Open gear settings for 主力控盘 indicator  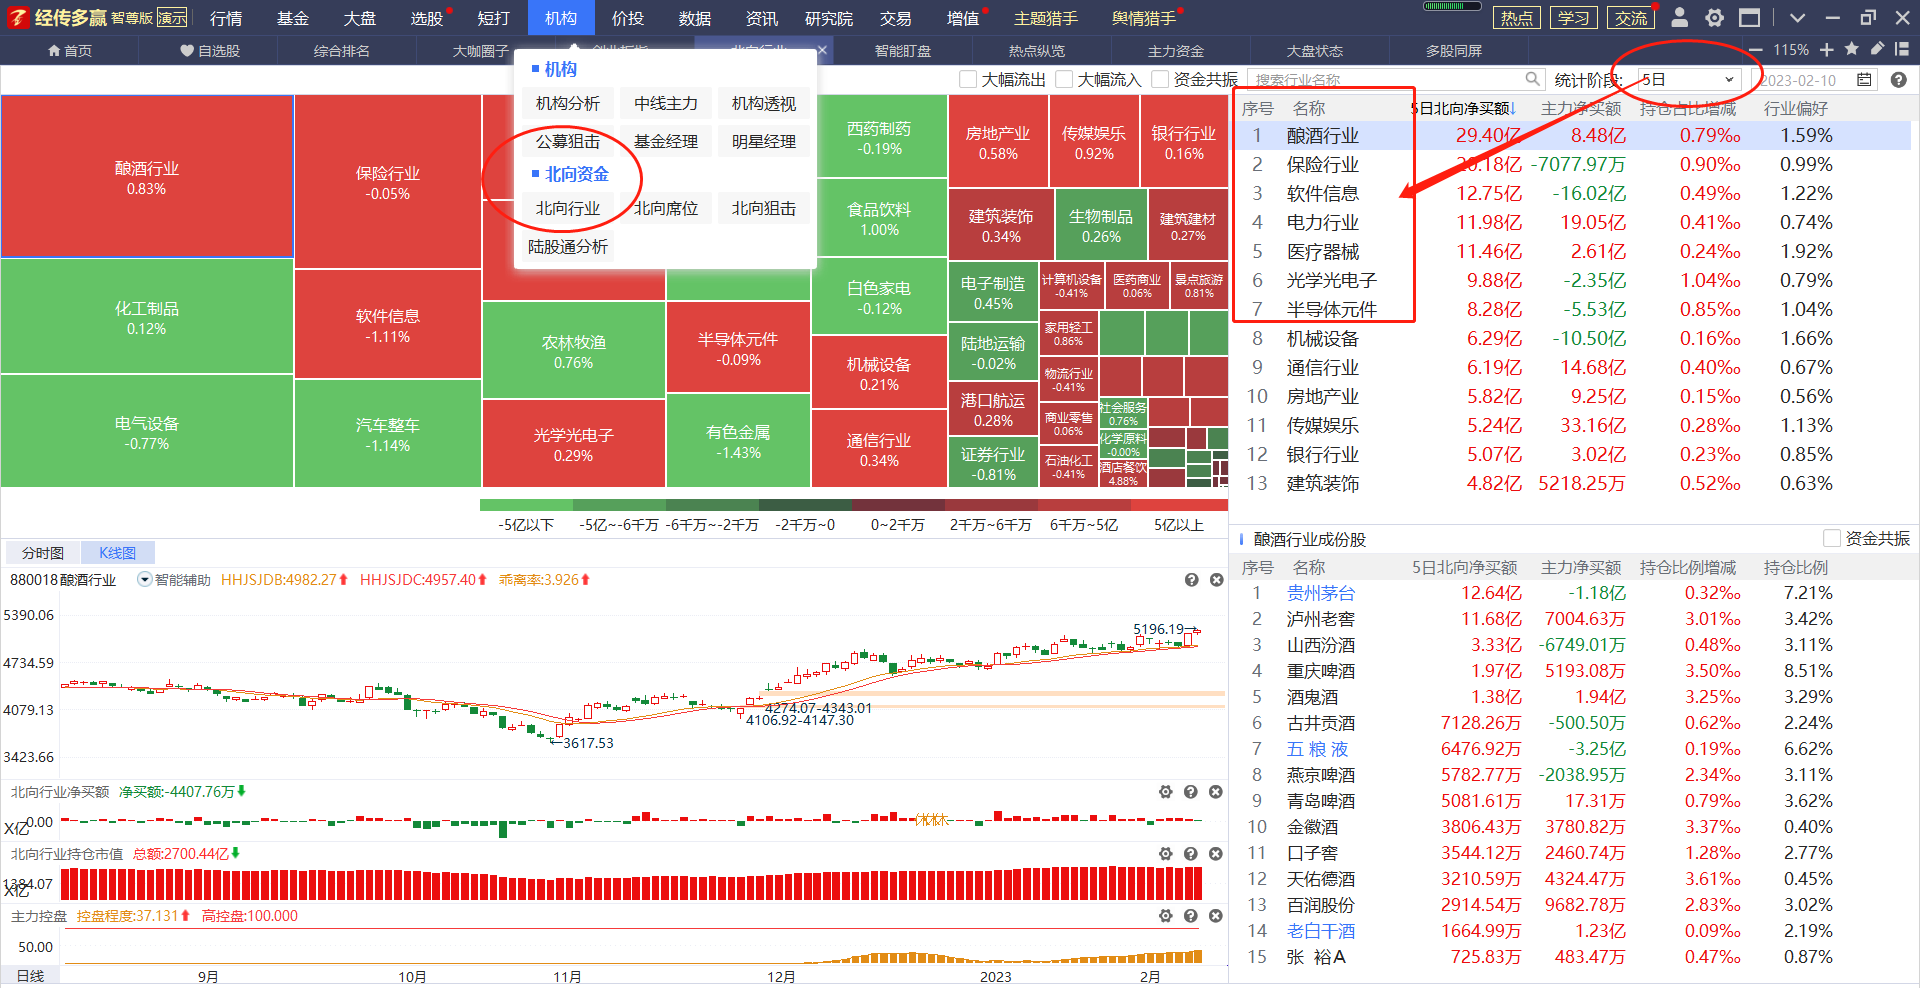point(1165,916)
